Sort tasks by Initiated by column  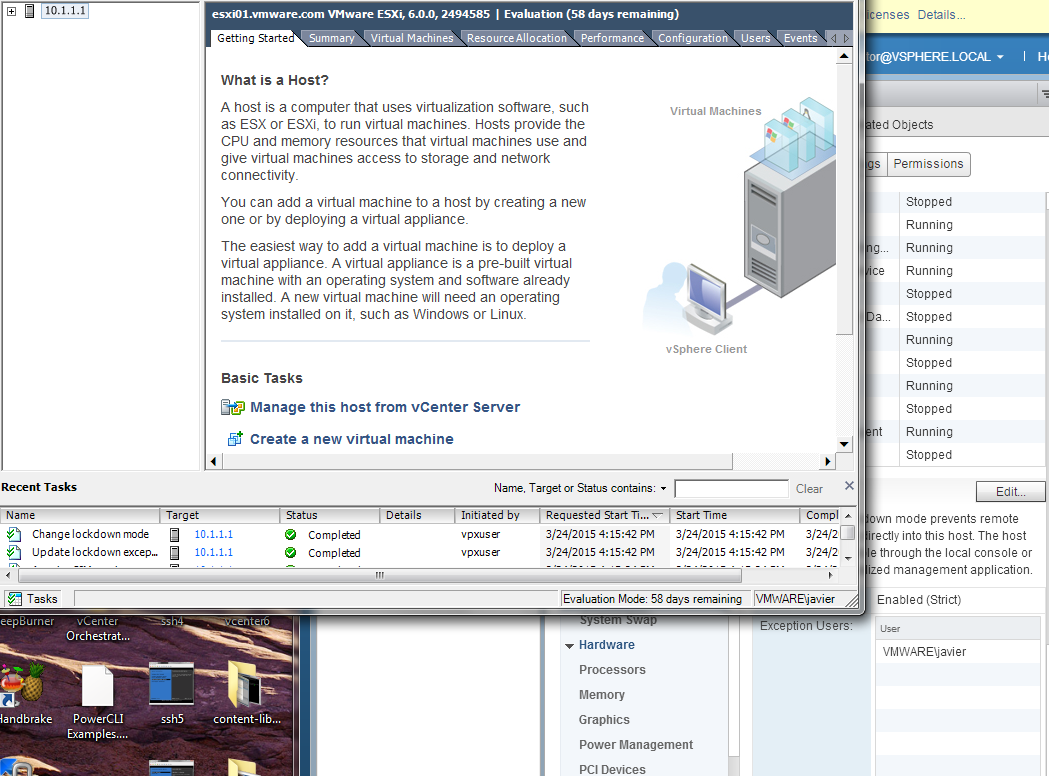click(x=496, y=515)
